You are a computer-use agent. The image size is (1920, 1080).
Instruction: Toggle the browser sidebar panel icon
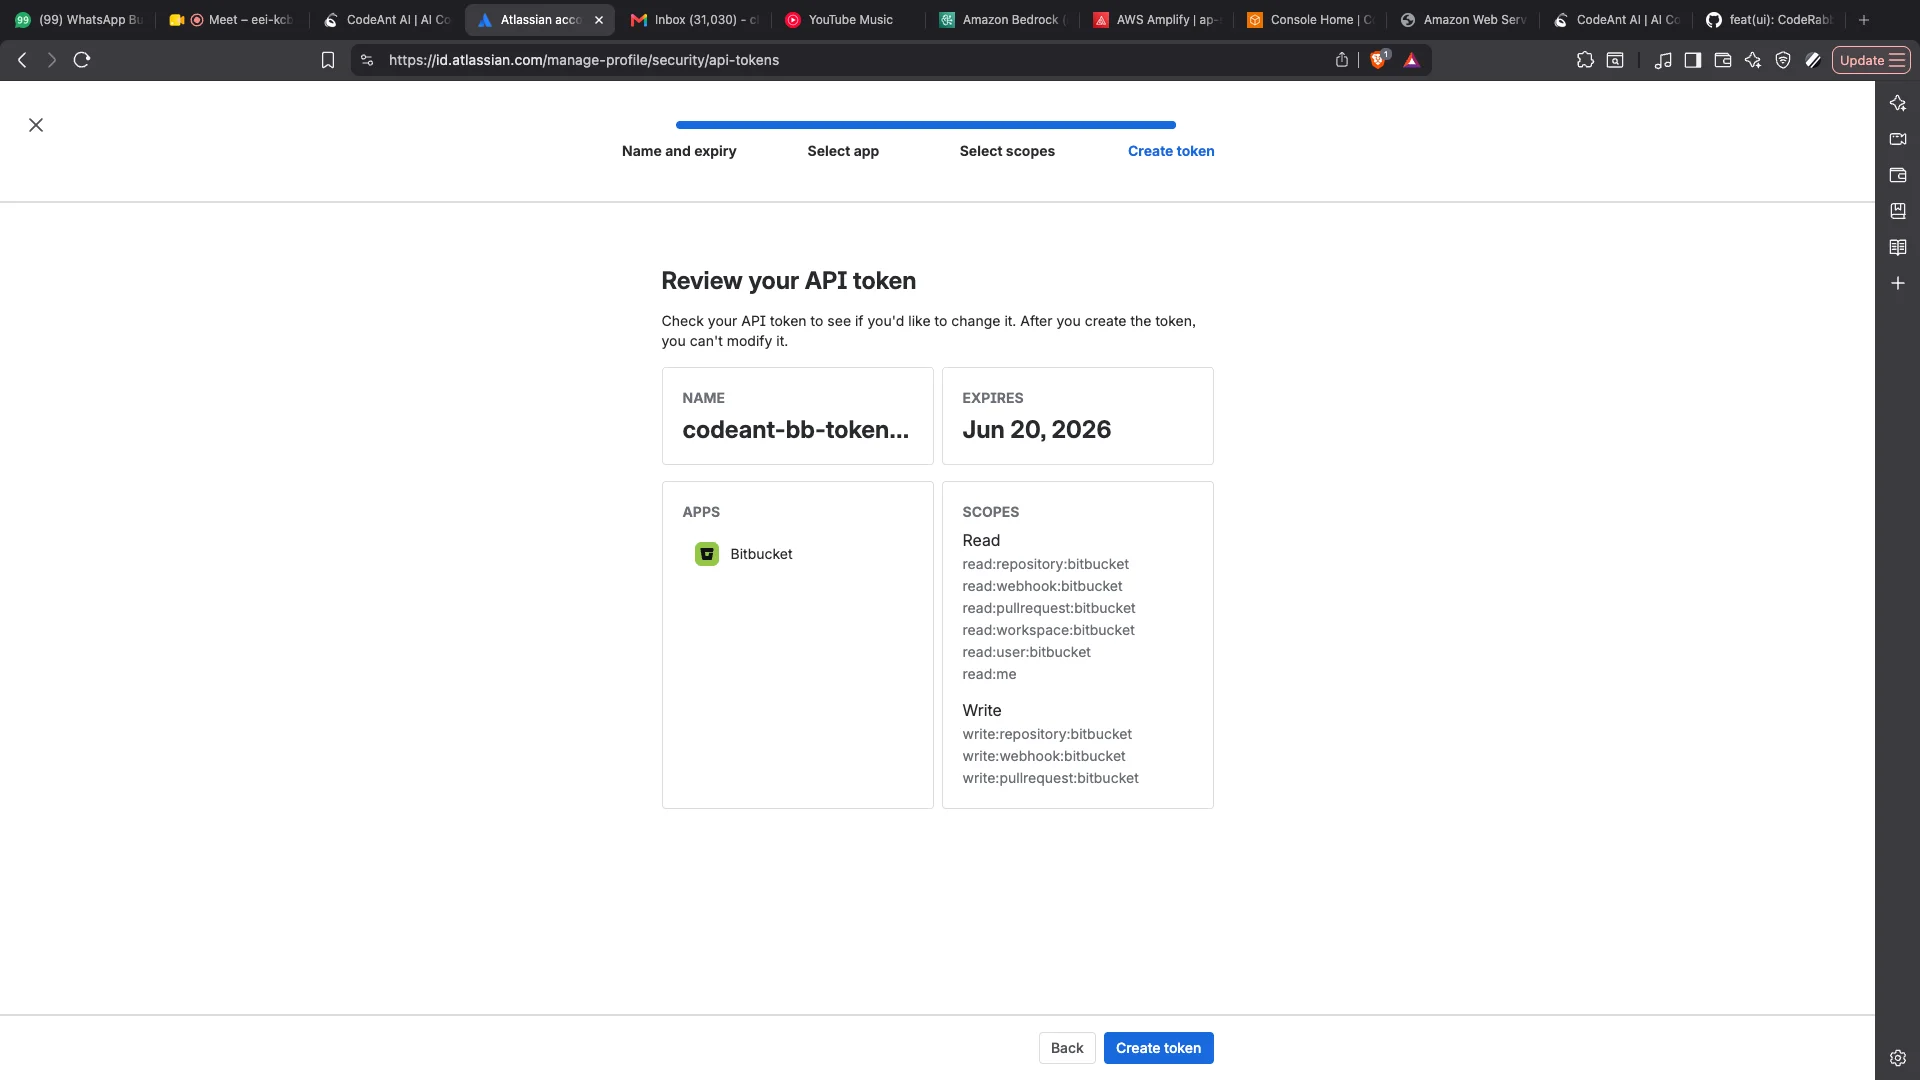(1693, 60)
